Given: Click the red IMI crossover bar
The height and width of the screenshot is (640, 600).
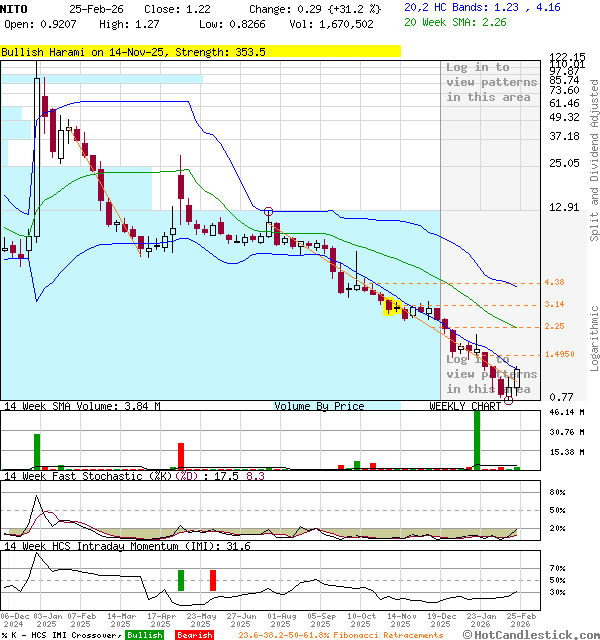Looking at the screenshot, I should coord(213,580).
